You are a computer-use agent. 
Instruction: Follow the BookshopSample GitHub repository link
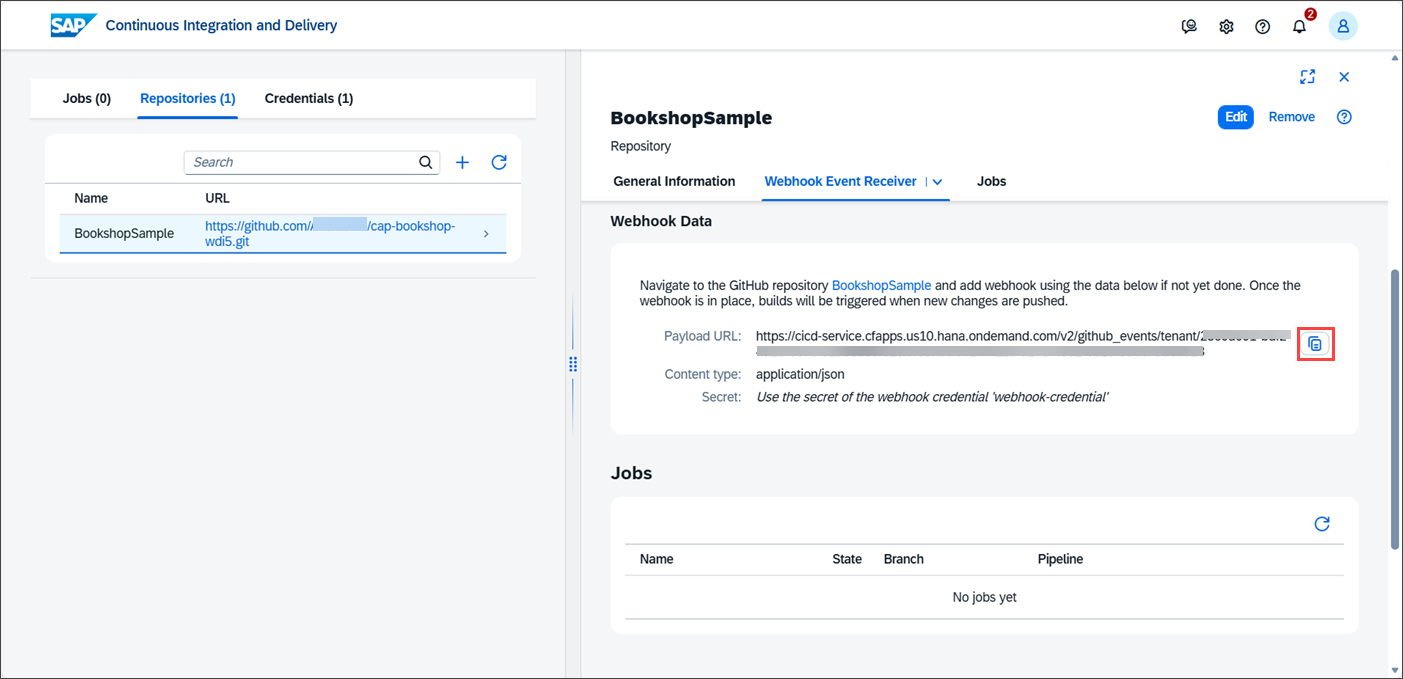(881, 285)
